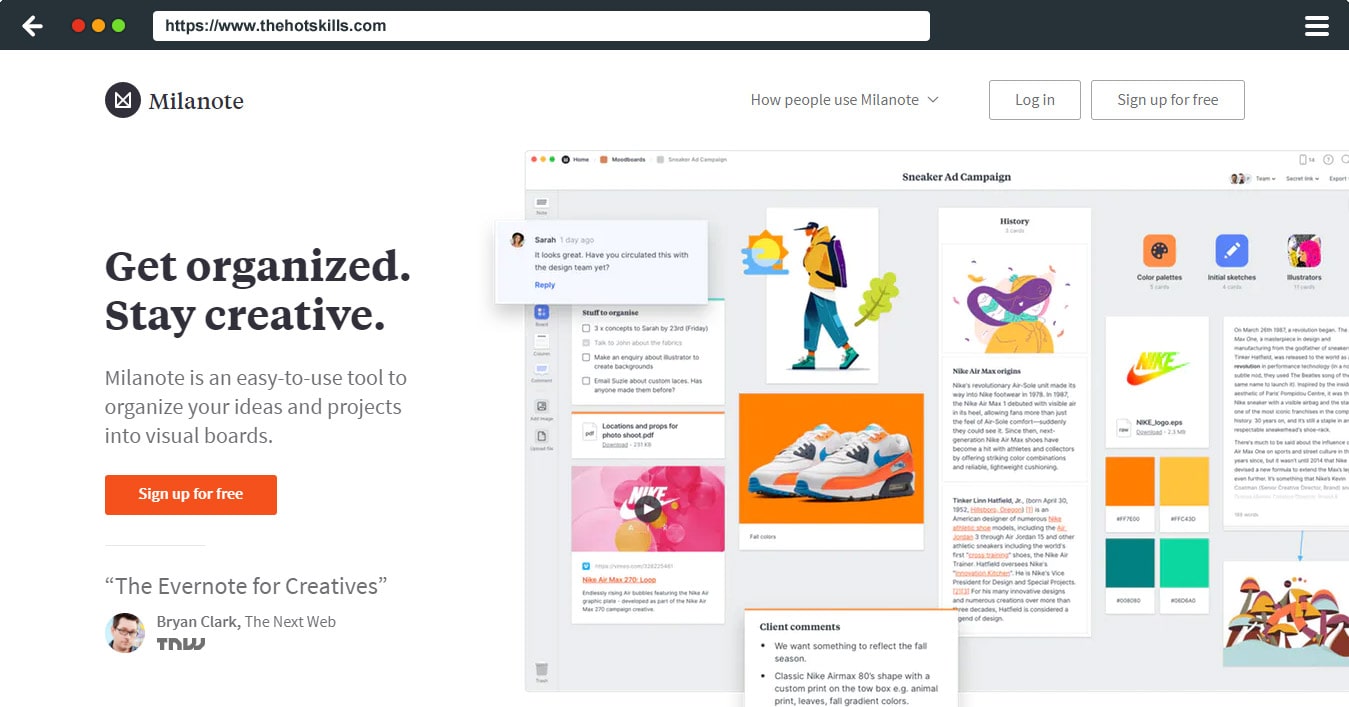Click Reply on Sarah's comment
The height and width of the screenshot is (707, 1349).
[545, 285]
